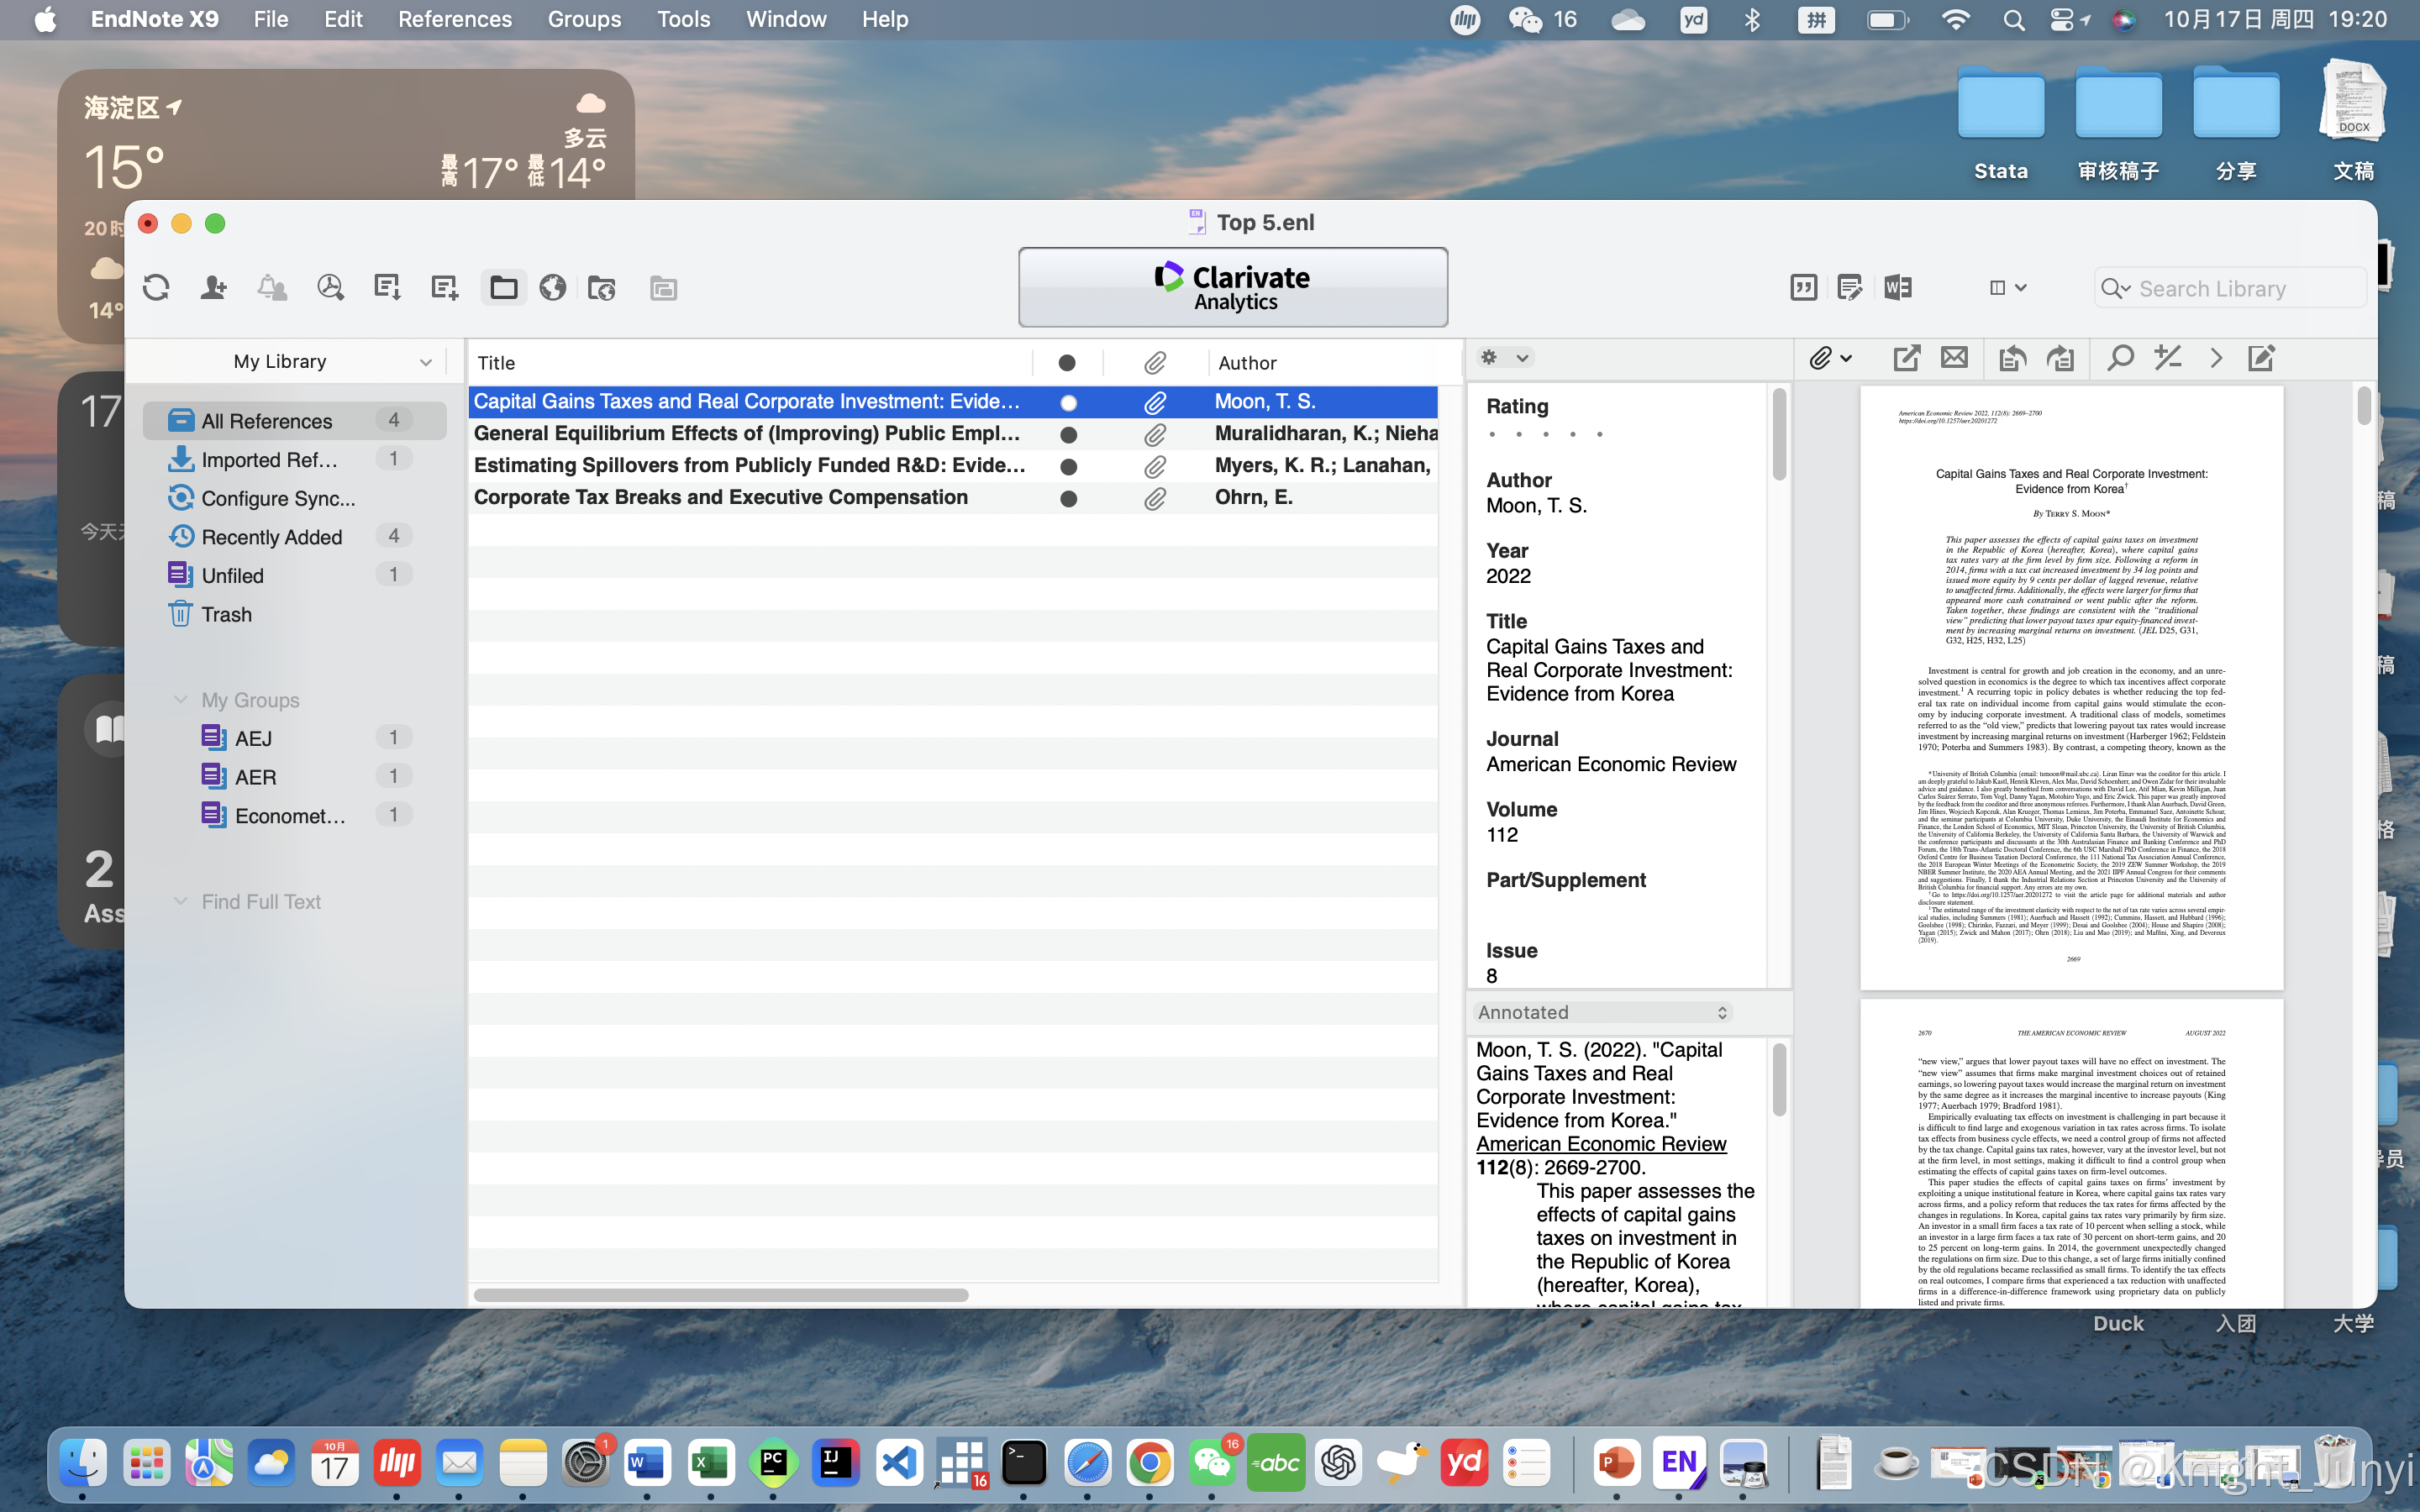Screen dimensions: 2420x1512
Task: Toggle read status dot for Ohrn reference
Action: [x=1068, y=498]
